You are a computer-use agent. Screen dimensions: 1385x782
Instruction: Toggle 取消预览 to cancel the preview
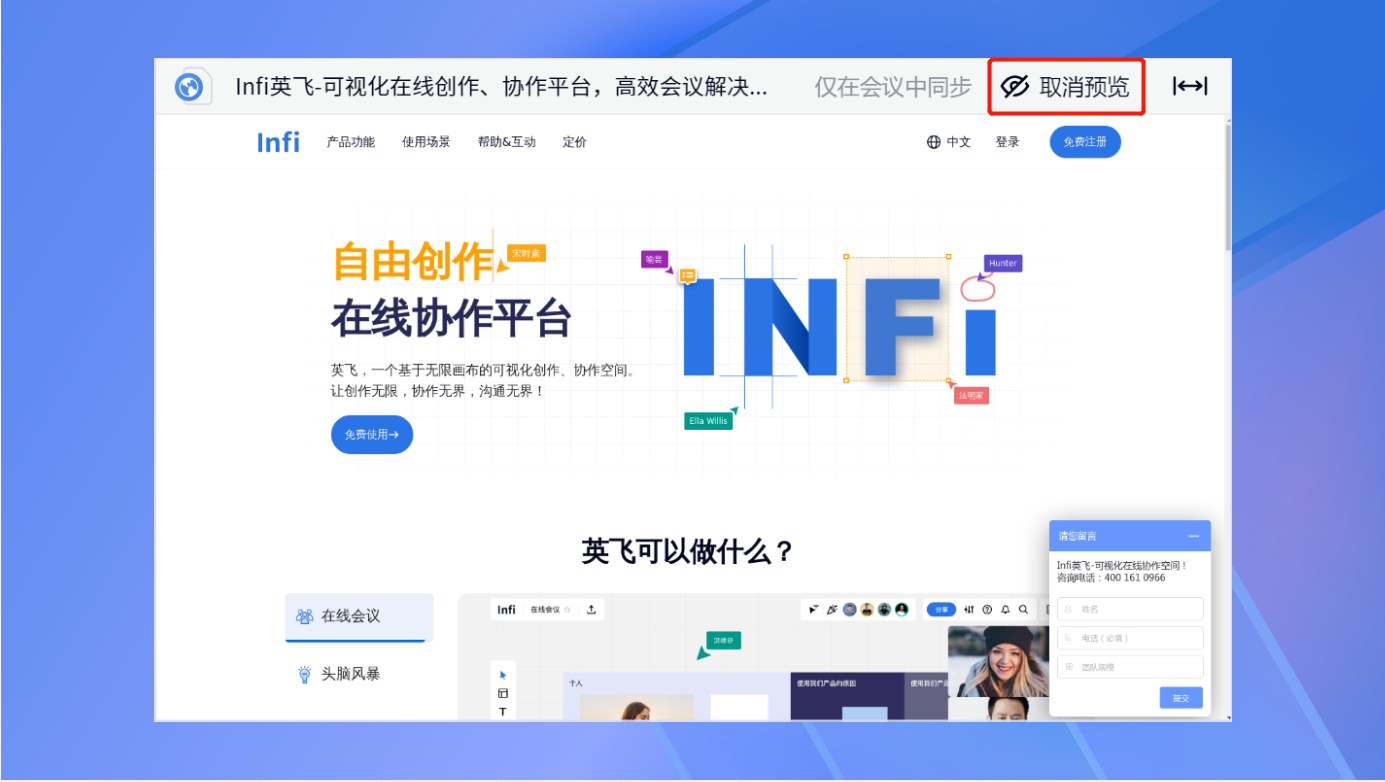coord(1066,87)
